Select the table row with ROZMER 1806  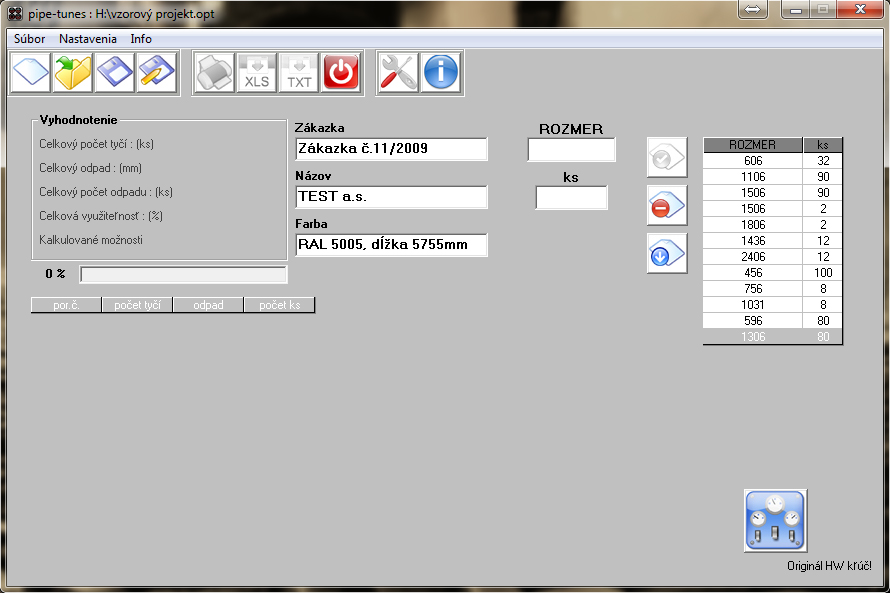773,225
